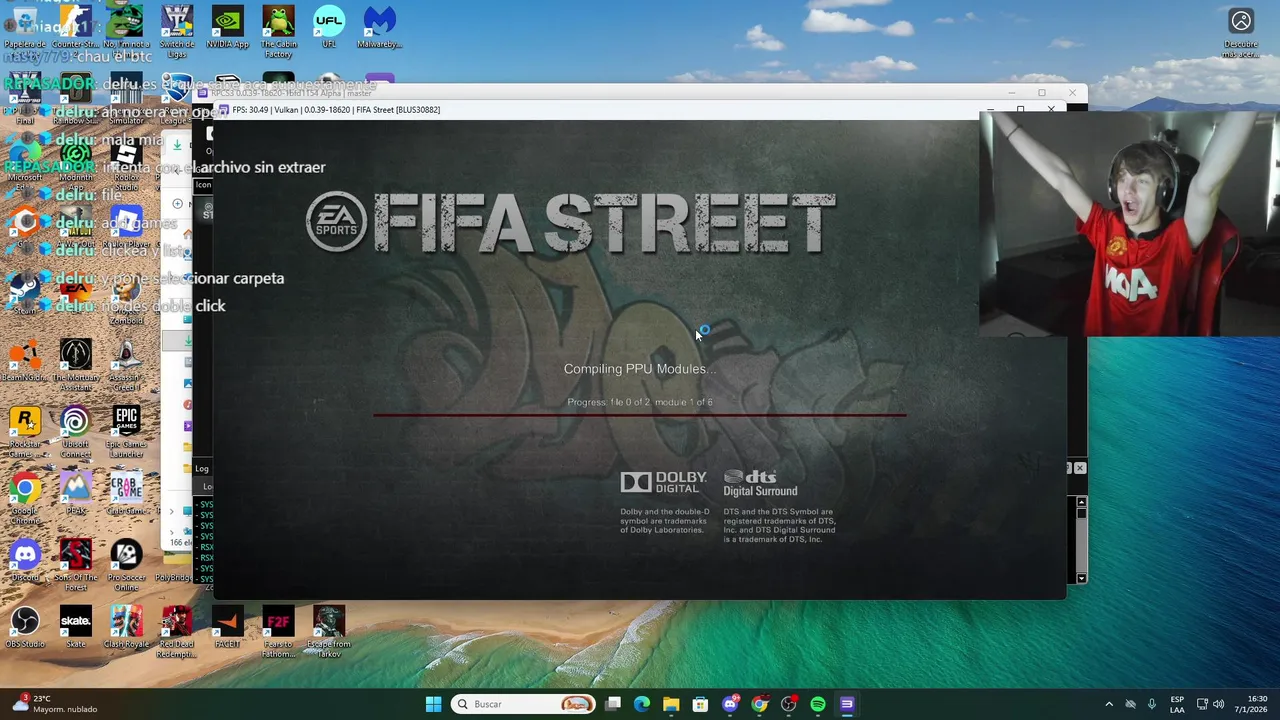Open the Assassin's Creed desktop shortcut
The image size is (1280, 720).
pos(126,366)
